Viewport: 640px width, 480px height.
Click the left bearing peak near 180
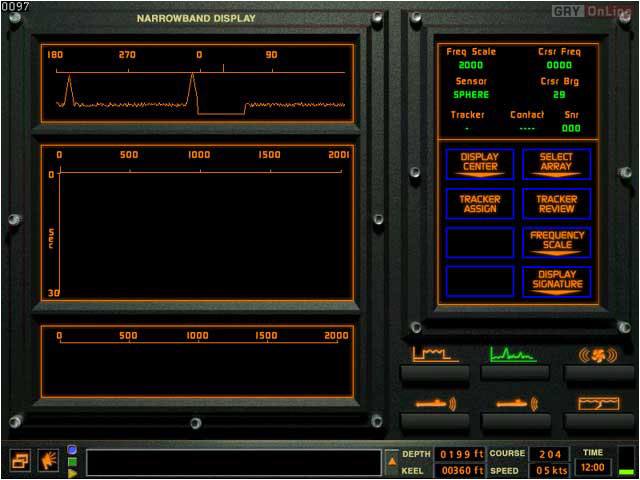69,89
